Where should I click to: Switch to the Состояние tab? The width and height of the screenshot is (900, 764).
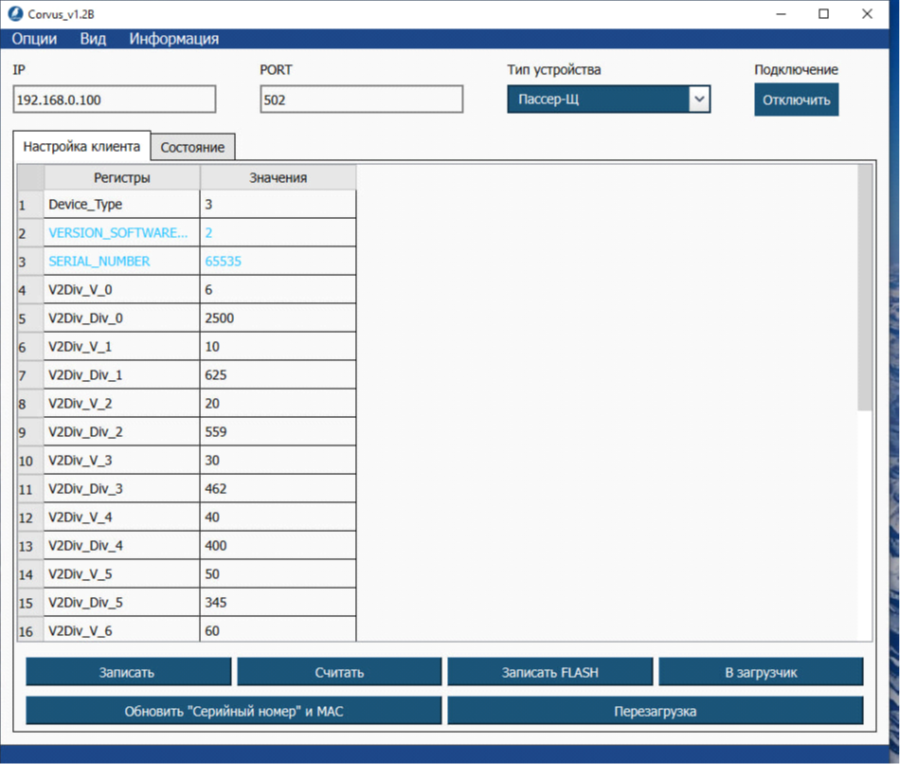[x=192, y=147]
